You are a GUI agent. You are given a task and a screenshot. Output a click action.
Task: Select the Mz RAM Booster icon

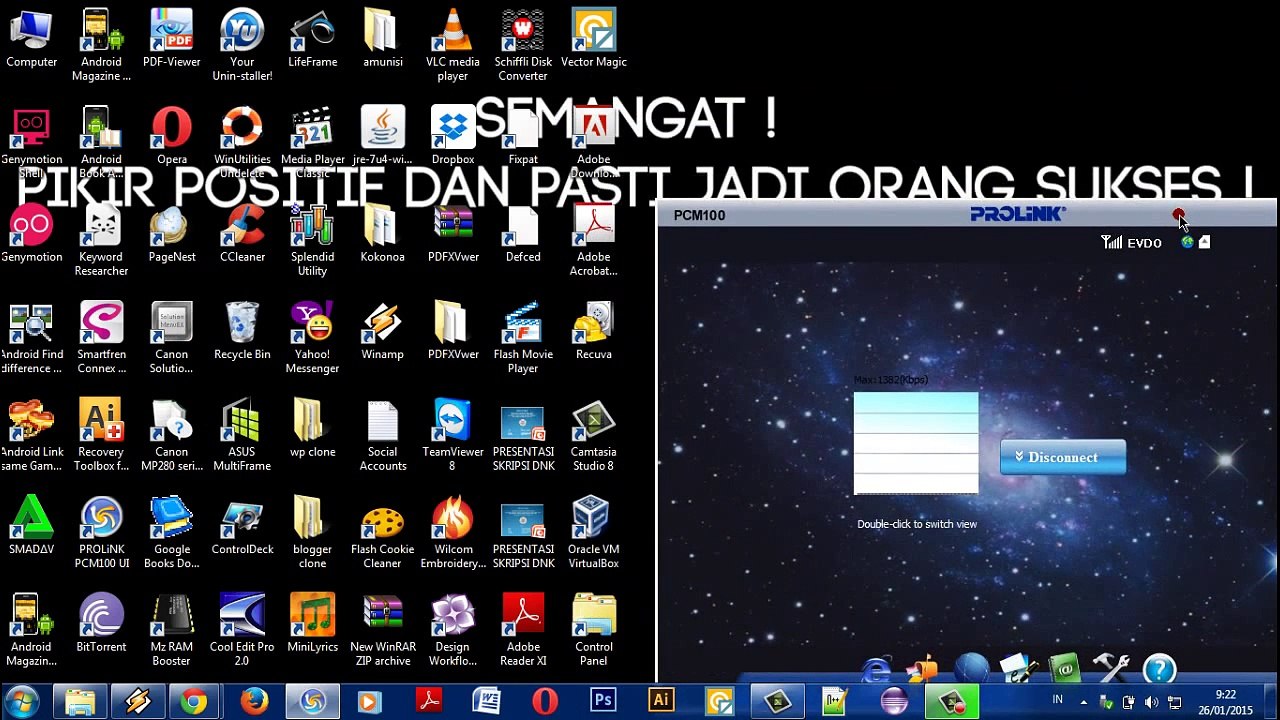(172, 631)
